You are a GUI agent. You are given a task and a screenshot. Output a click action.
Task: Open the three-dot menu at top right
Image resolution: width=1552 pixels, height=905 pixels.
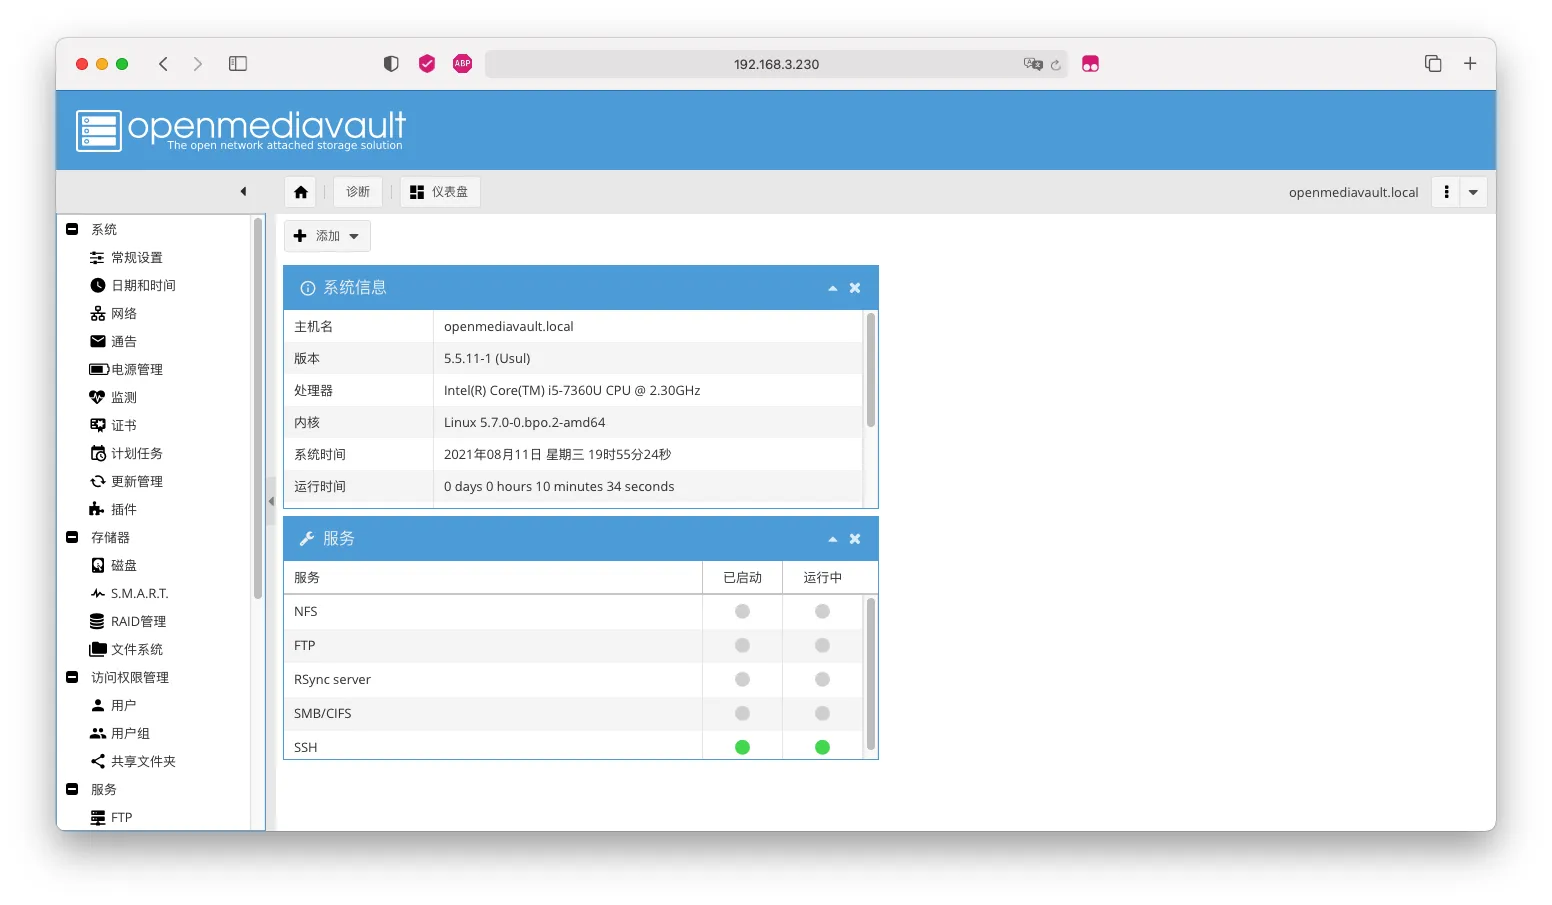[x=1446, y=192]
